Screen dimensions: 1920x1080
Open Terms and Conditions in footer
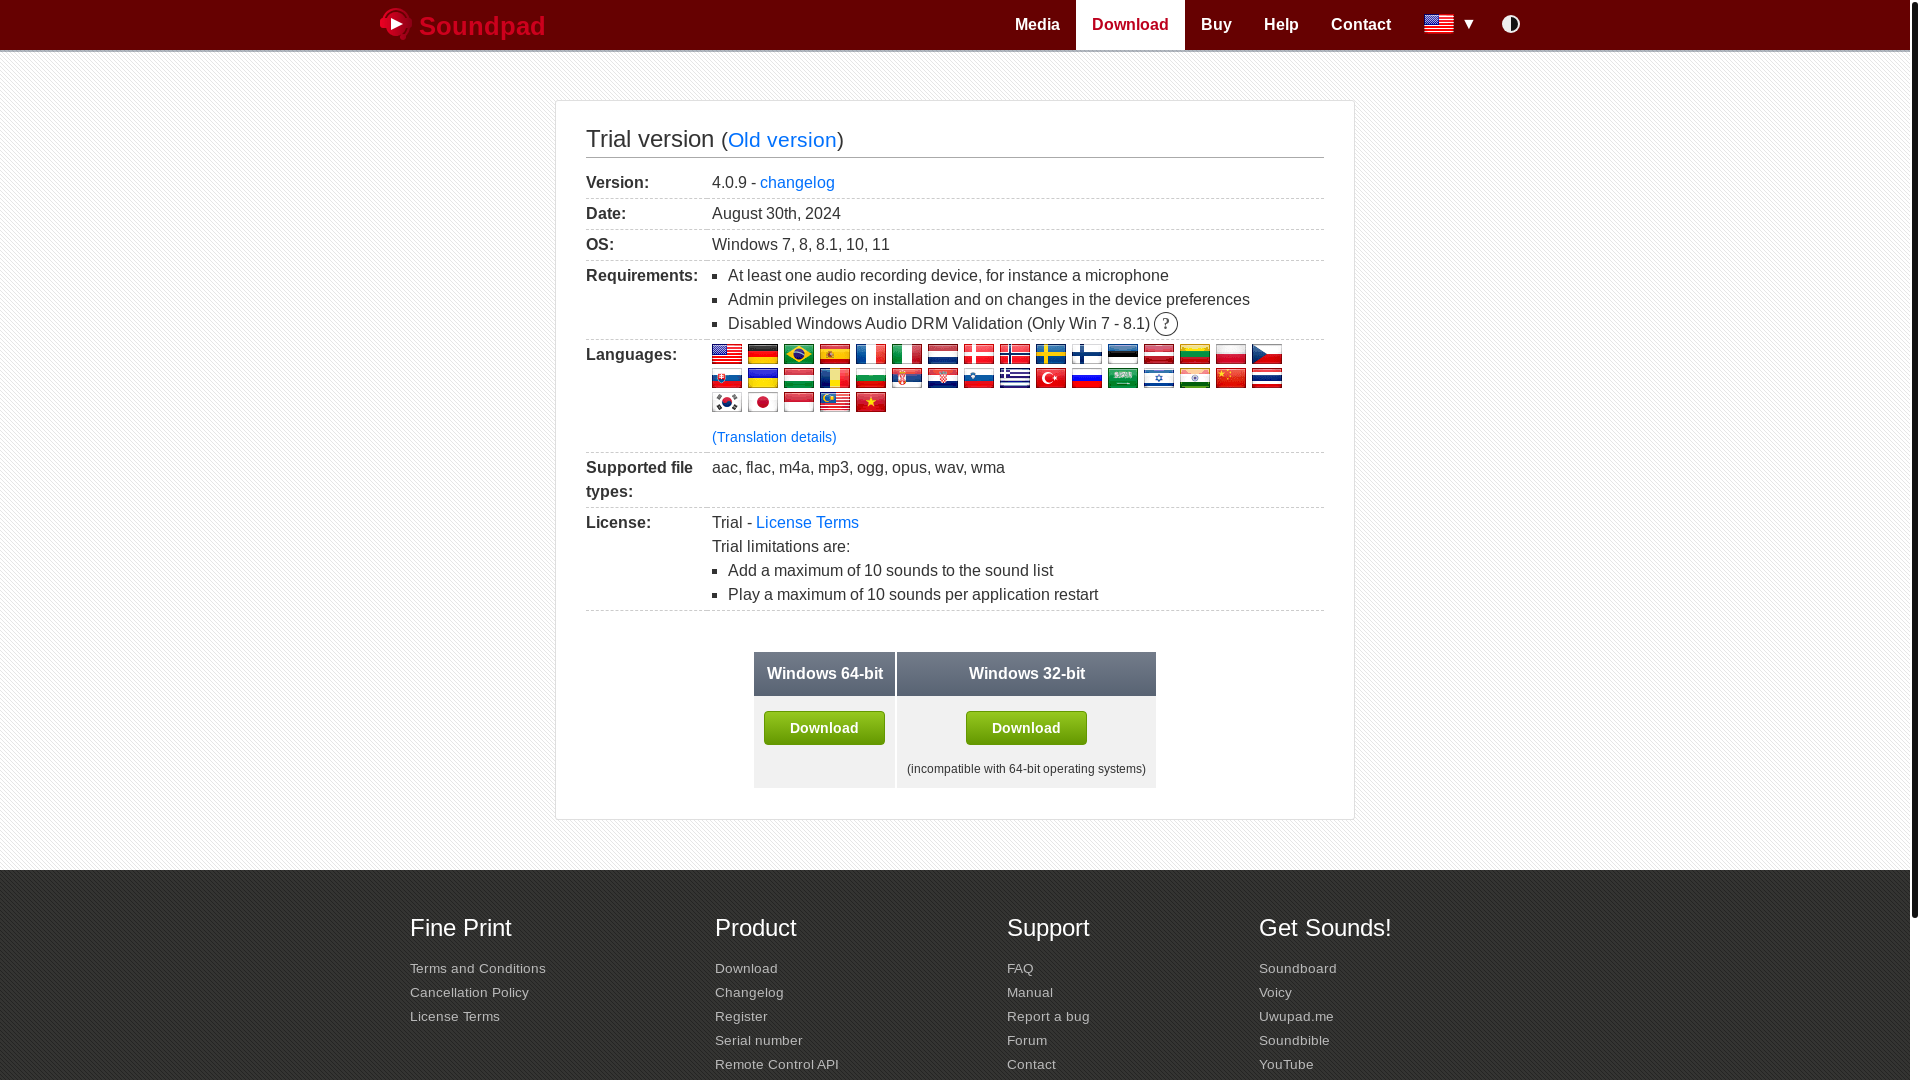pos(478,969)
